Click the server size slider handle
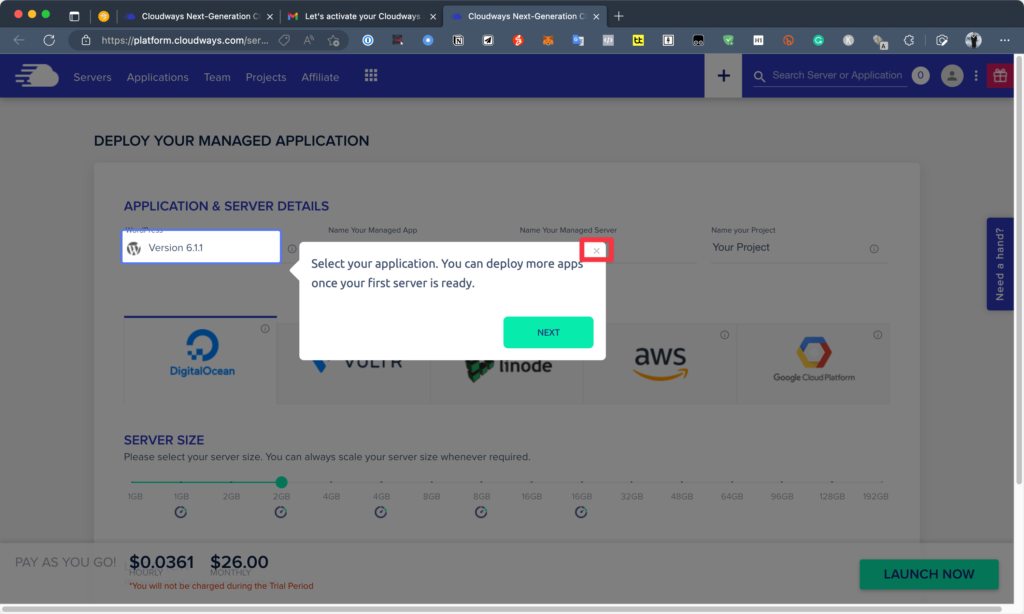The width and height of the screenshot is (1024, 614). tap(281, 482)
